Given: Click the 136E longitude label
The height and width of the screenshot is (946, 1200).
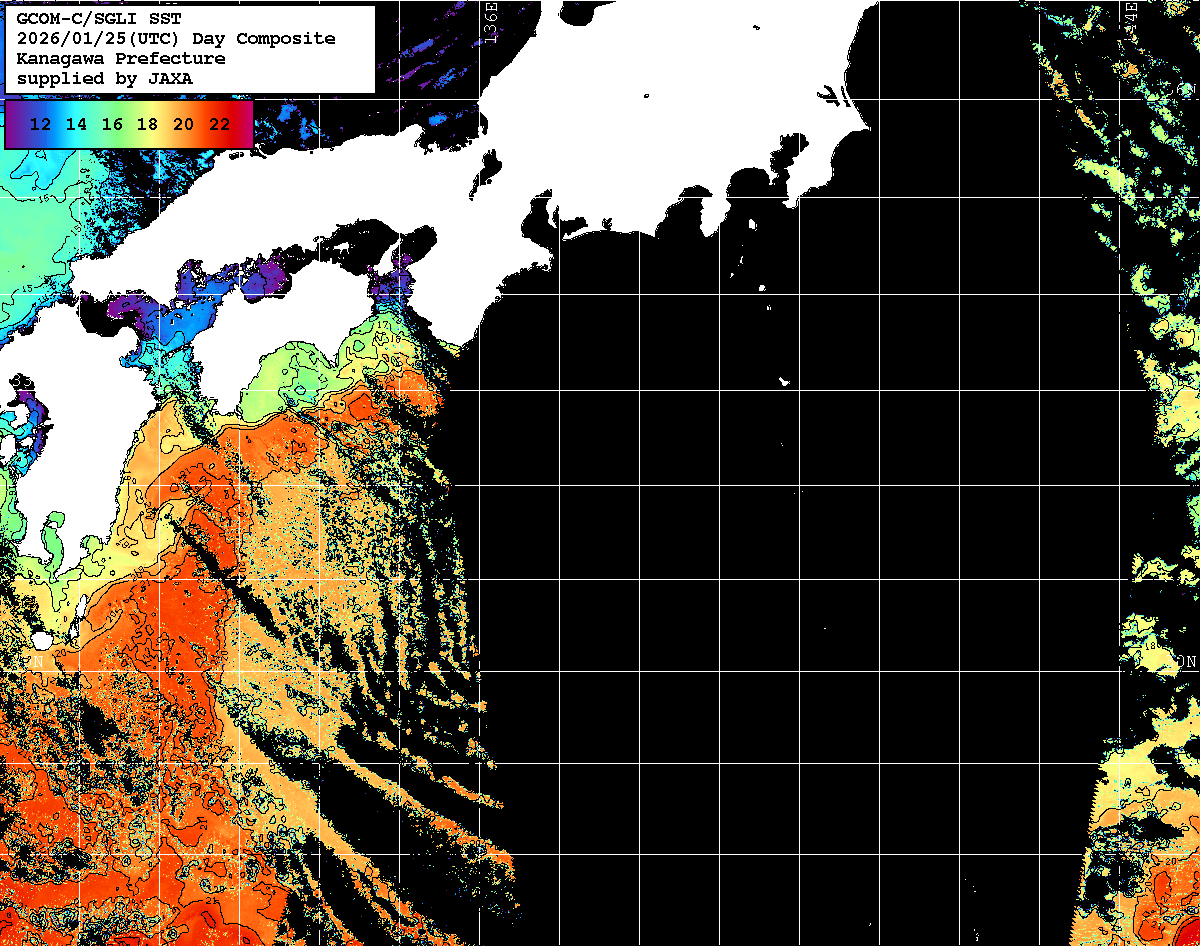Looking at the screenshot, I should (x=489, y=22).
